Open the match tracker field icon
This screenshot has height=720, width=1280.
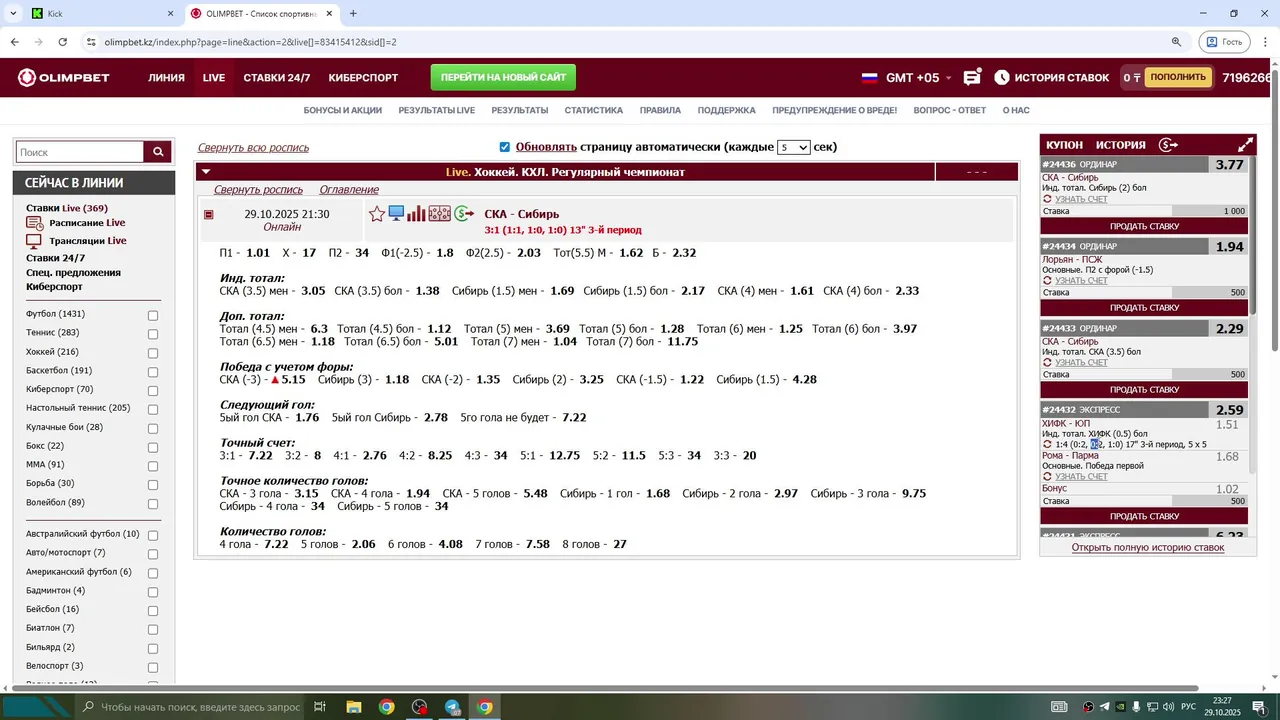(x=440, y=213)
